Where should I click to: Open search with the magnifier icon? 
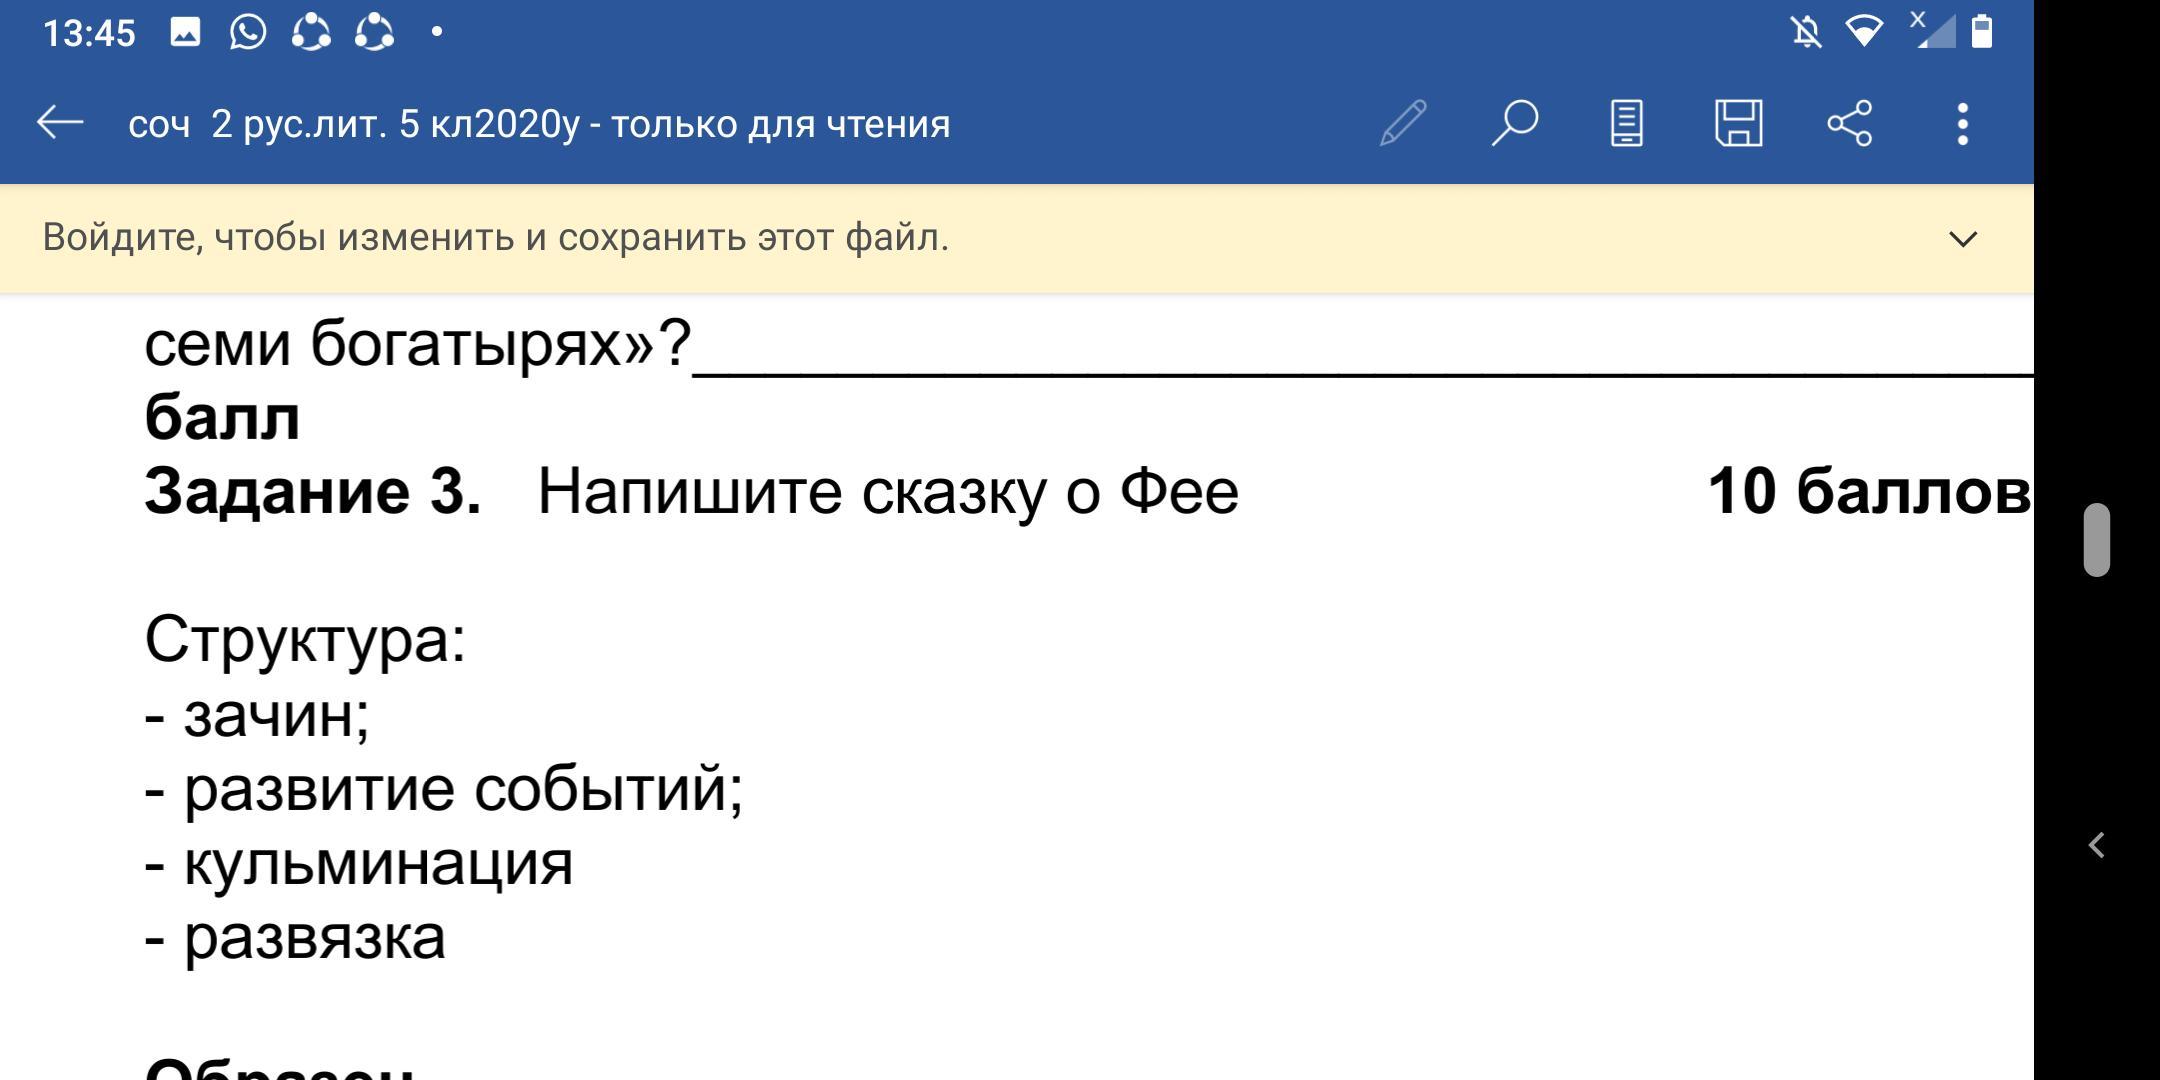pos(1515,124)
